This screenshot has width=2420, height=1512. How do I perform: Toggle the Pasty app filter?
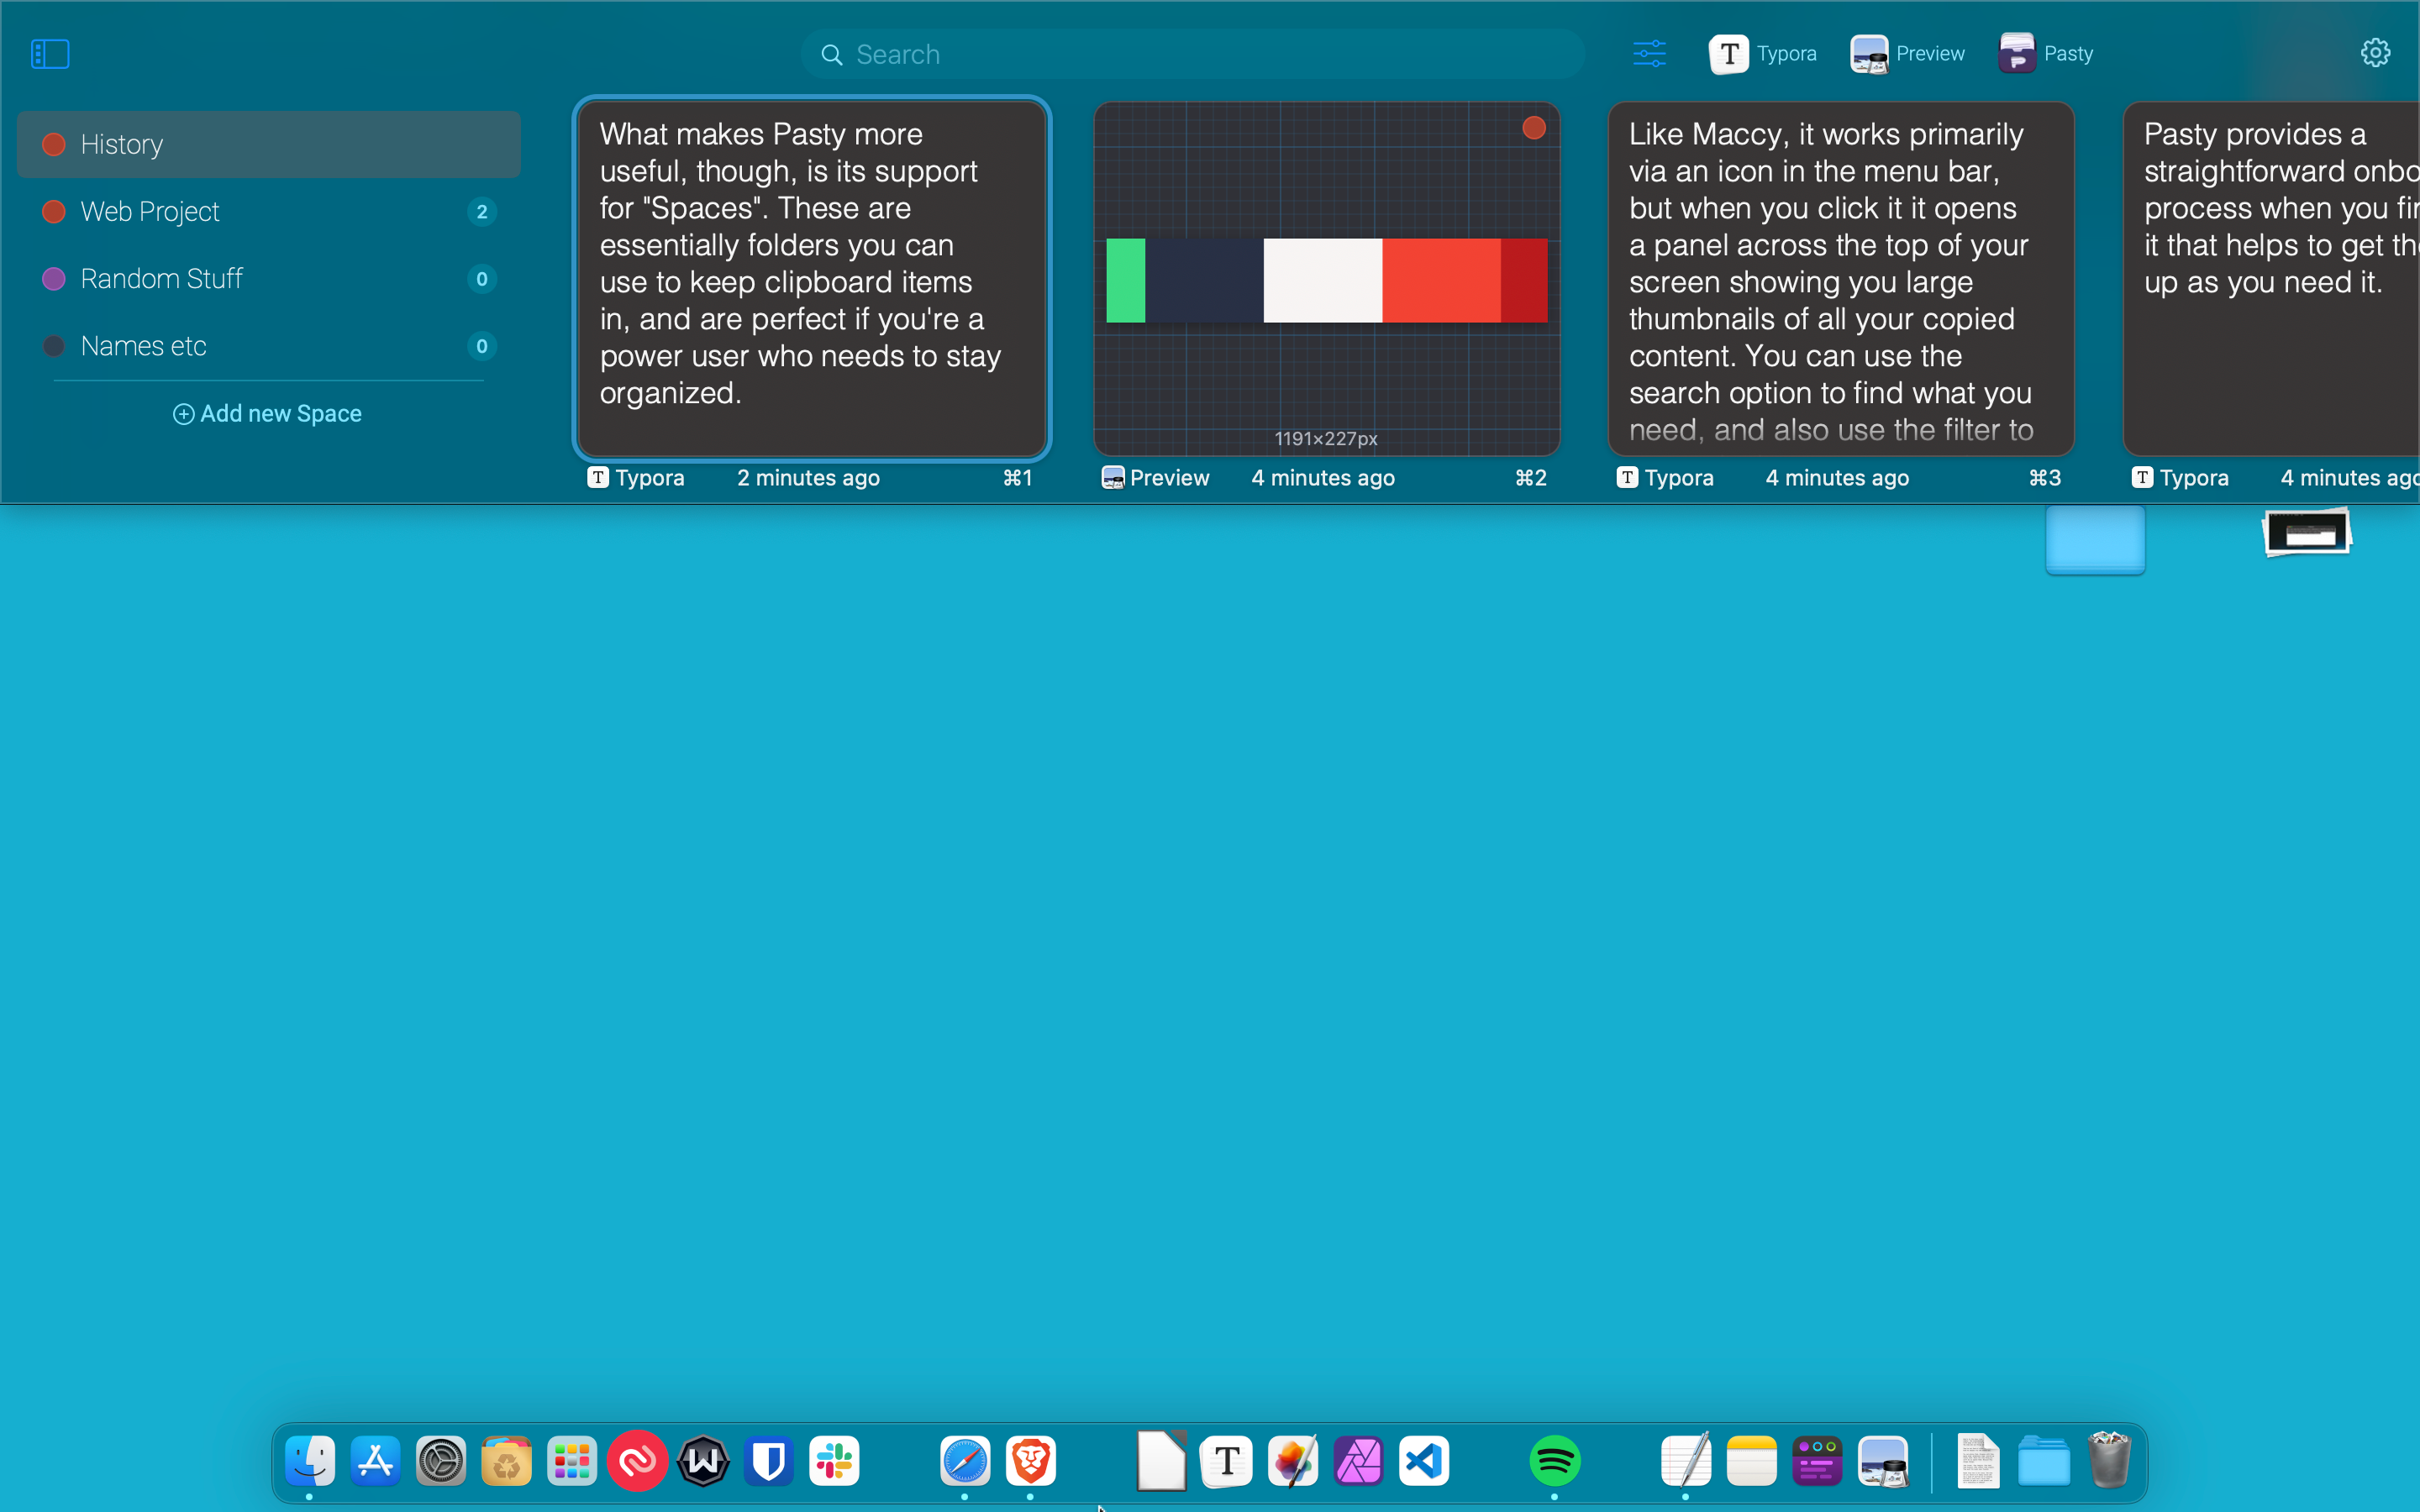coord(2045,53)
